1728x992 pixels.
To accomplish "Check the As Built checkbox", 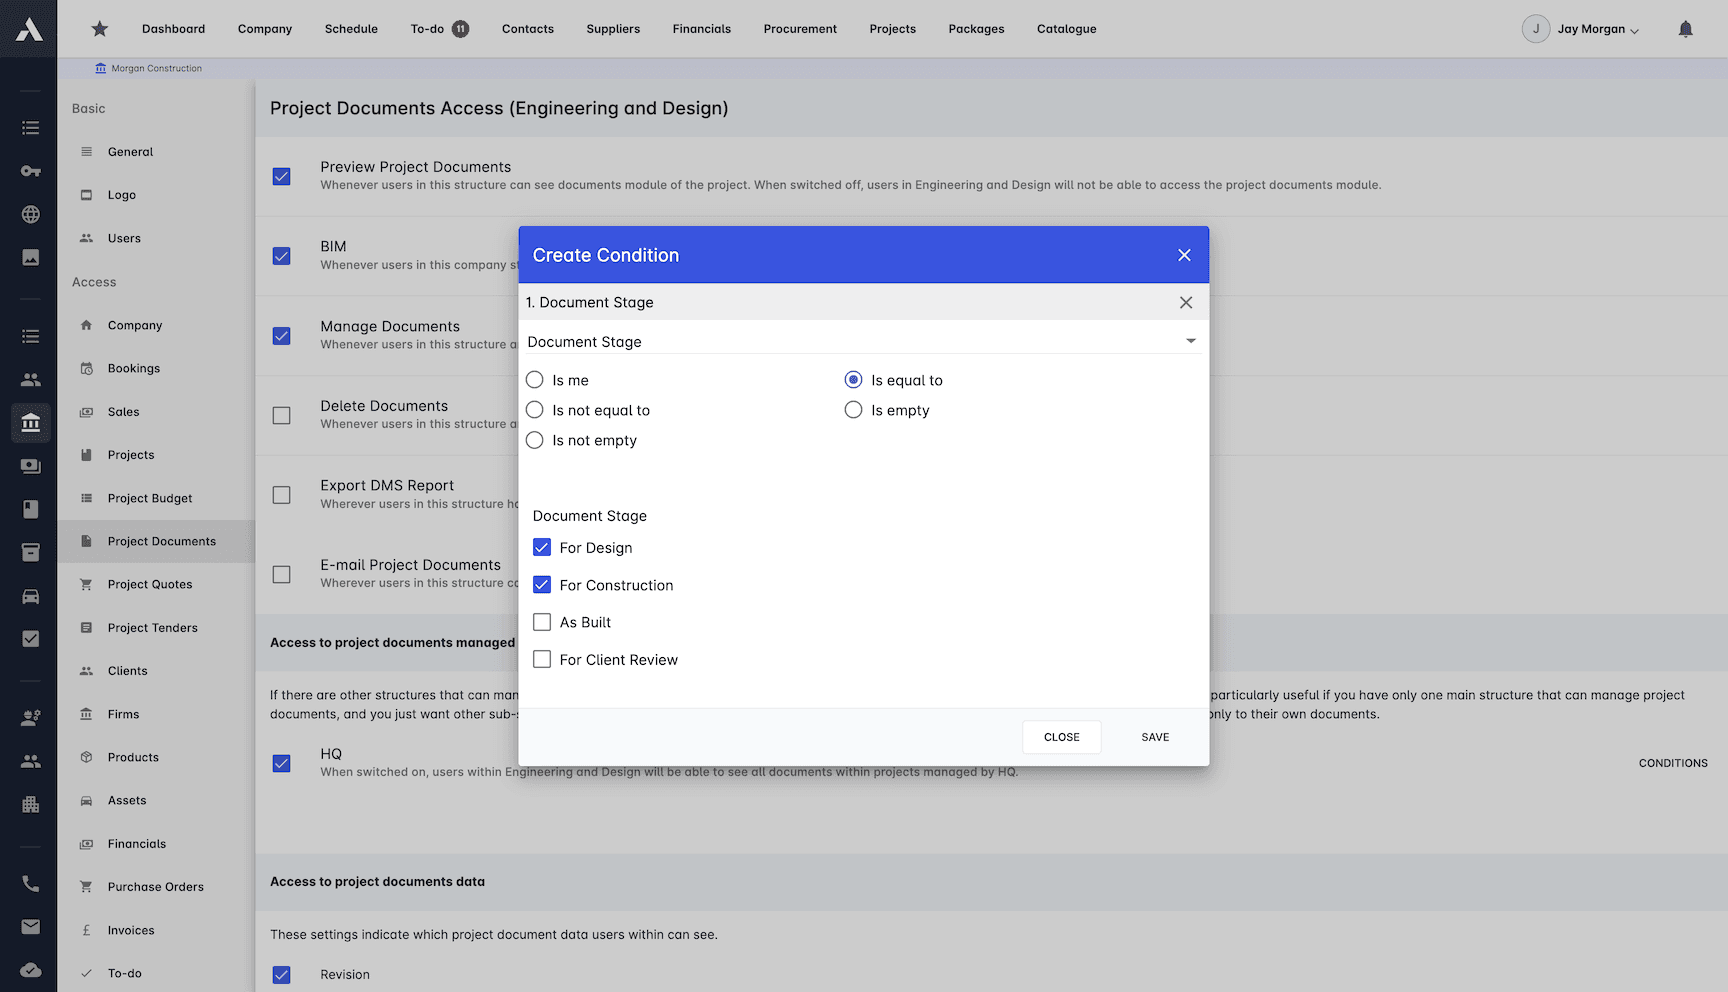I will pyautogui.click(x=542, y=621).
